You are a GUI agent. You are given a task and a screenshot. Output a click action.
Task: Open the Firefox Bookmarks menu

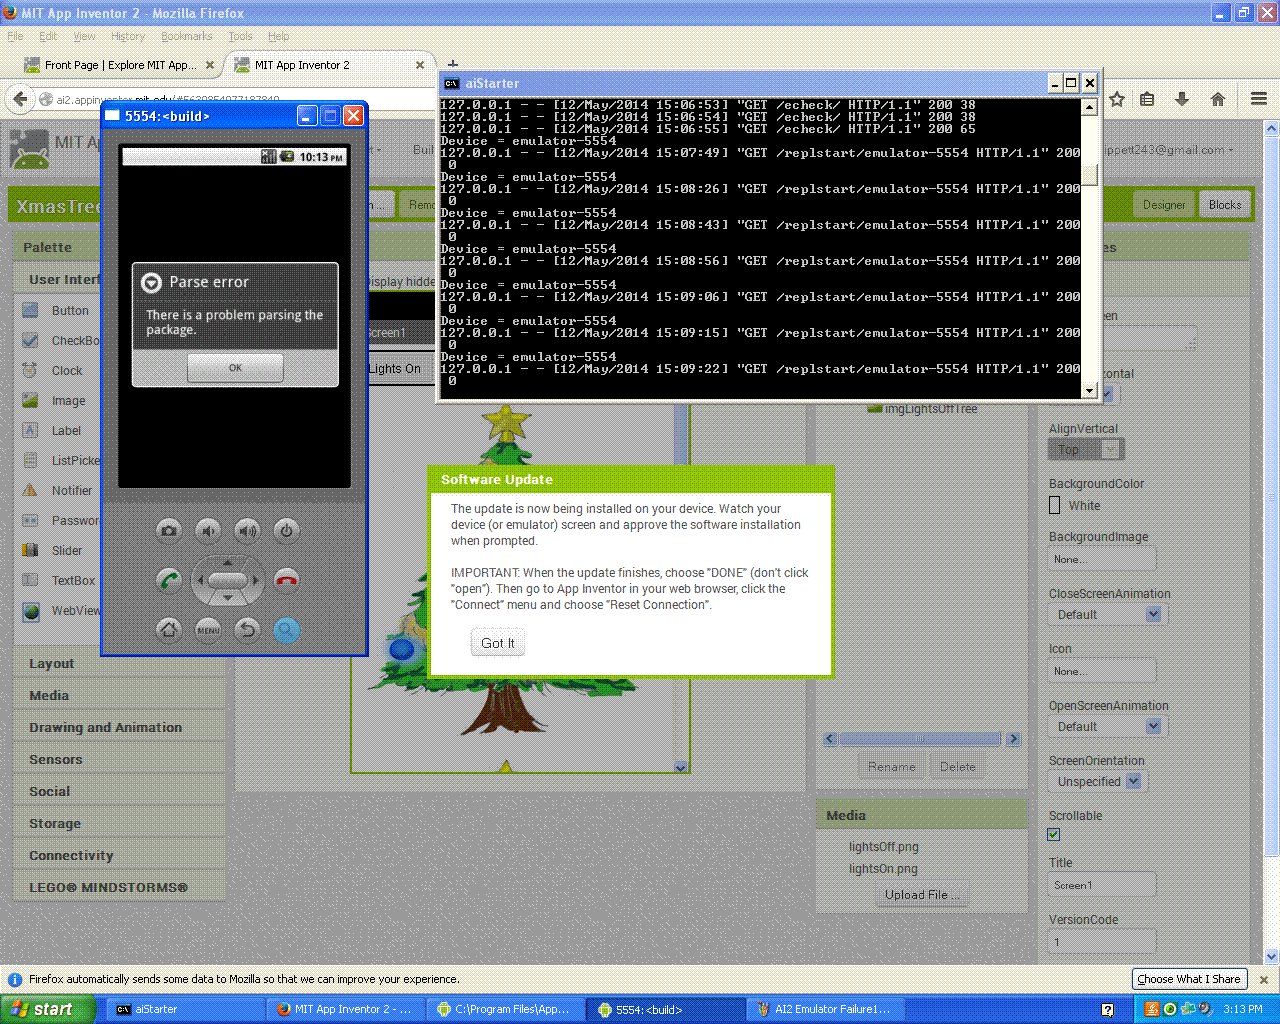(x=187, y=36)
